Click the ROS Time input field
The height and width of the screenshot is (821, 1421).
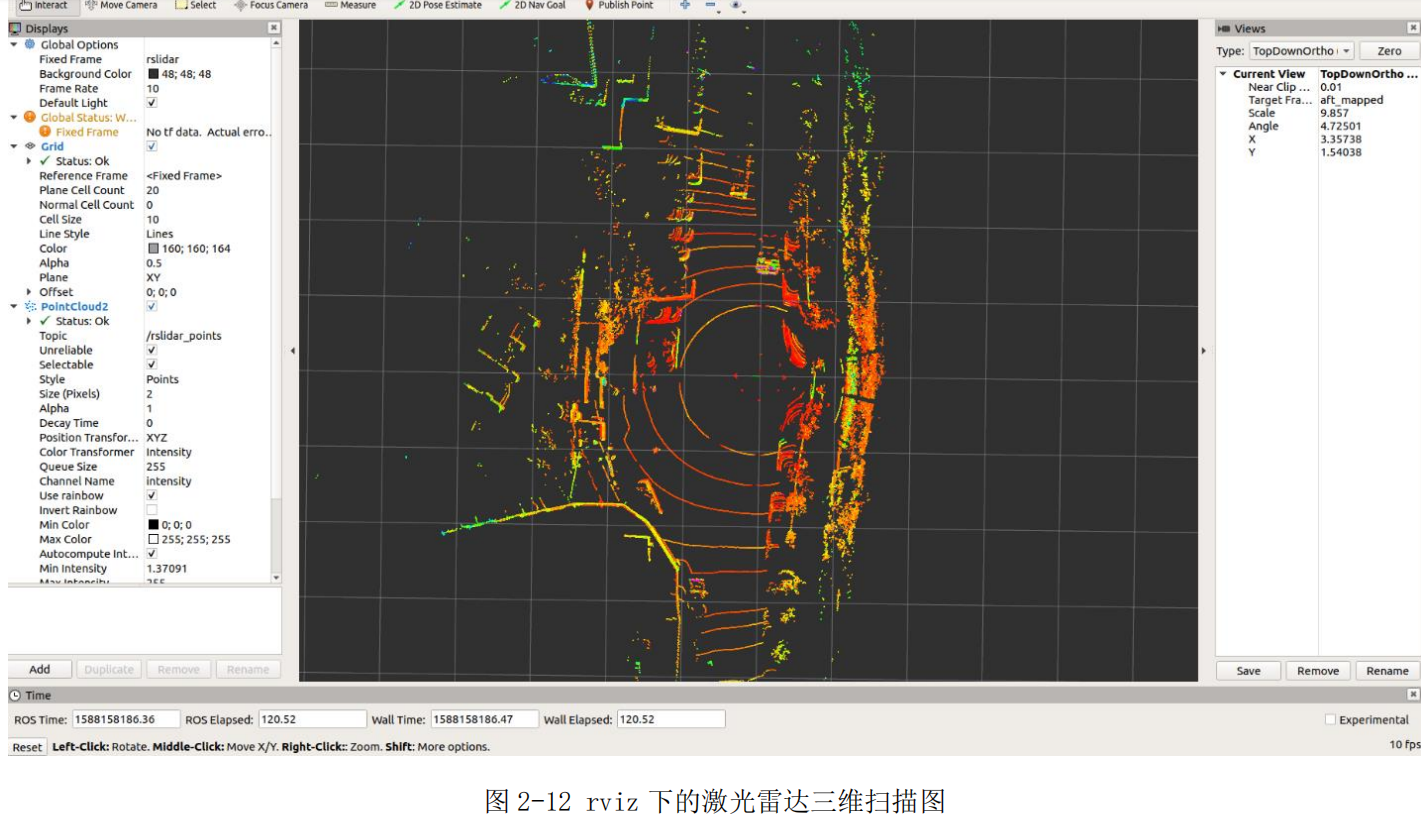click(126, 719)
